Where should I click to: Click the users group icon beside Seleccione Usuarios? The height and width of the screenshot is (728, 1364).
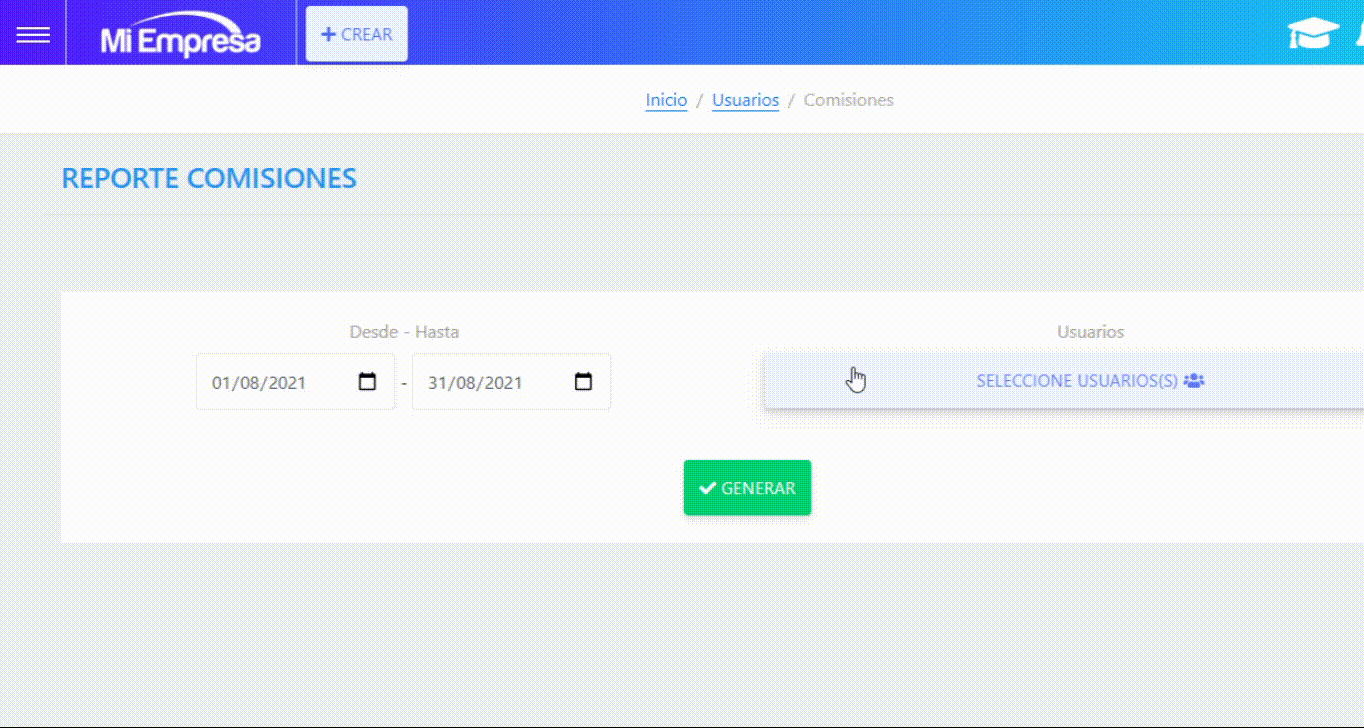point(1194,381)
